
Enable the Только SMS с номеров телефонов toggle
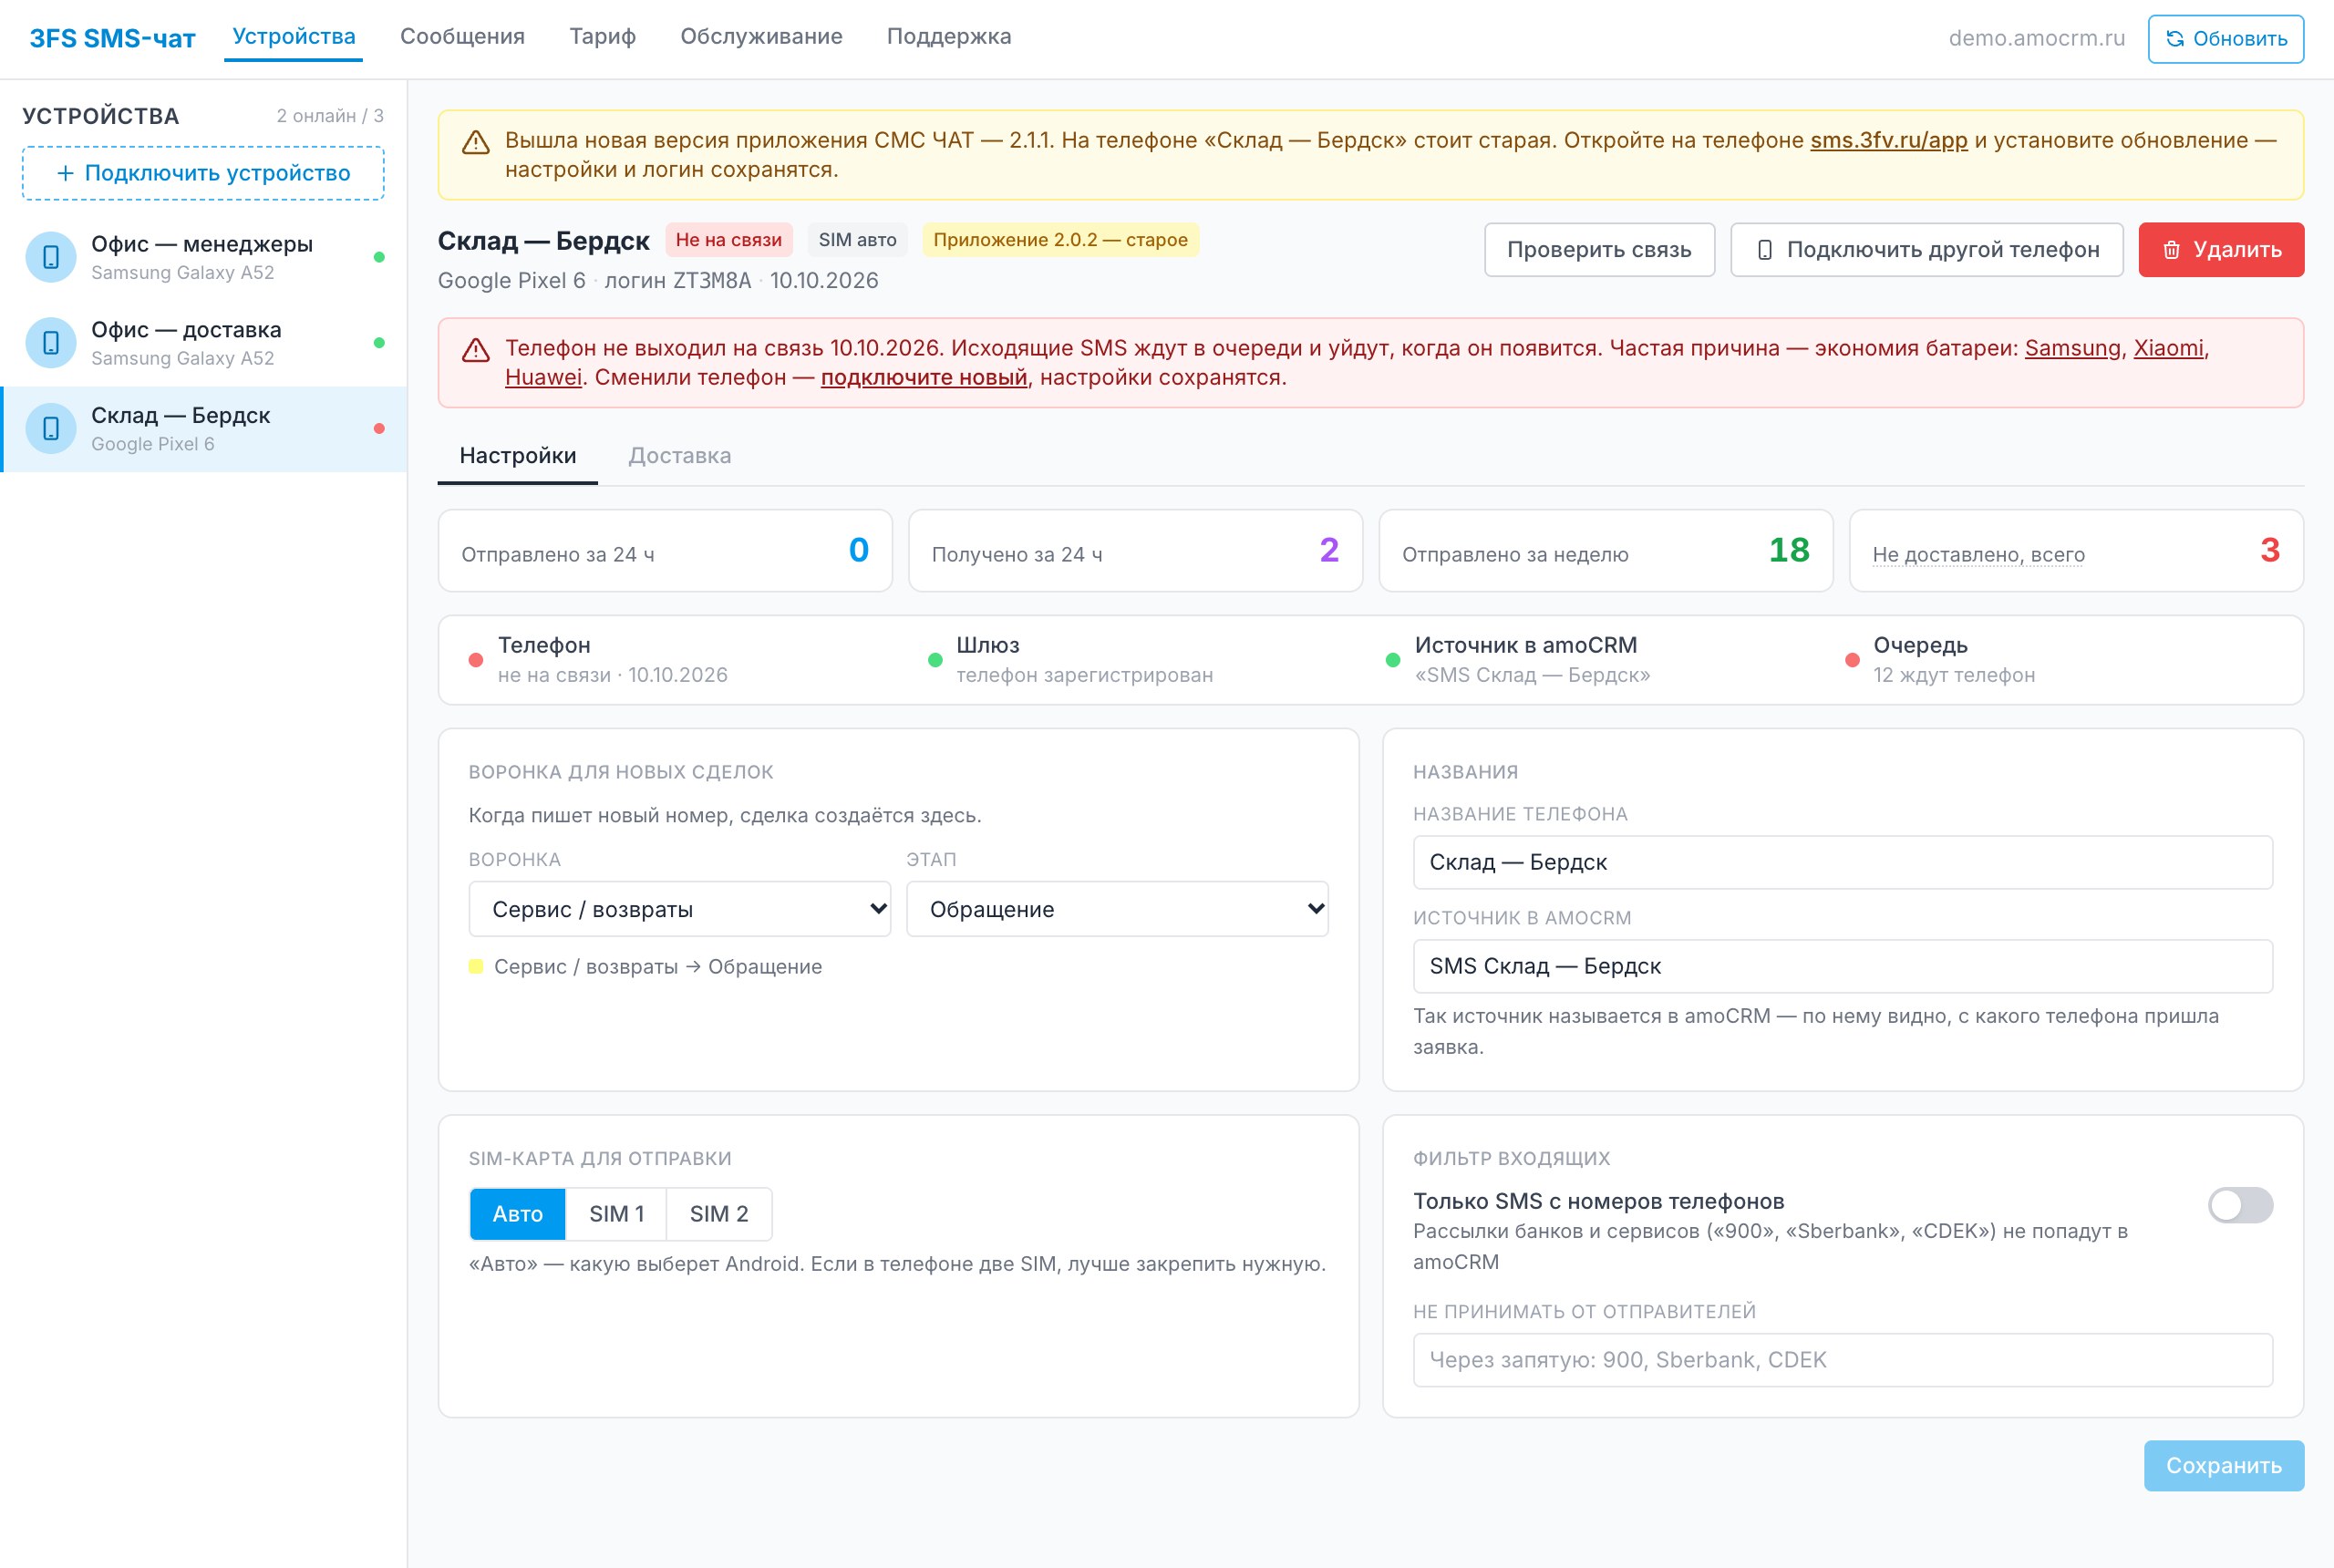click(x=2240, y=1205)
